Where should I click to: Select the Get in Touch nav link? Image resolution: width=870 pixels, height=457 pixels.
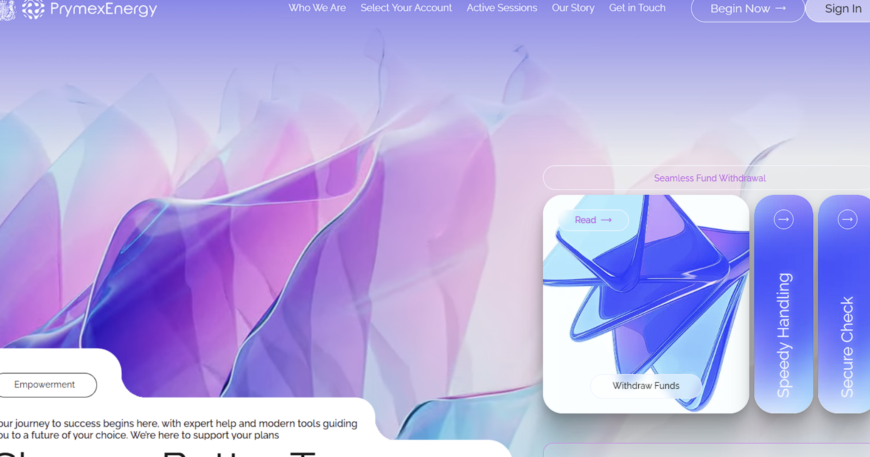pyautogui.click(x=637, y=8)
